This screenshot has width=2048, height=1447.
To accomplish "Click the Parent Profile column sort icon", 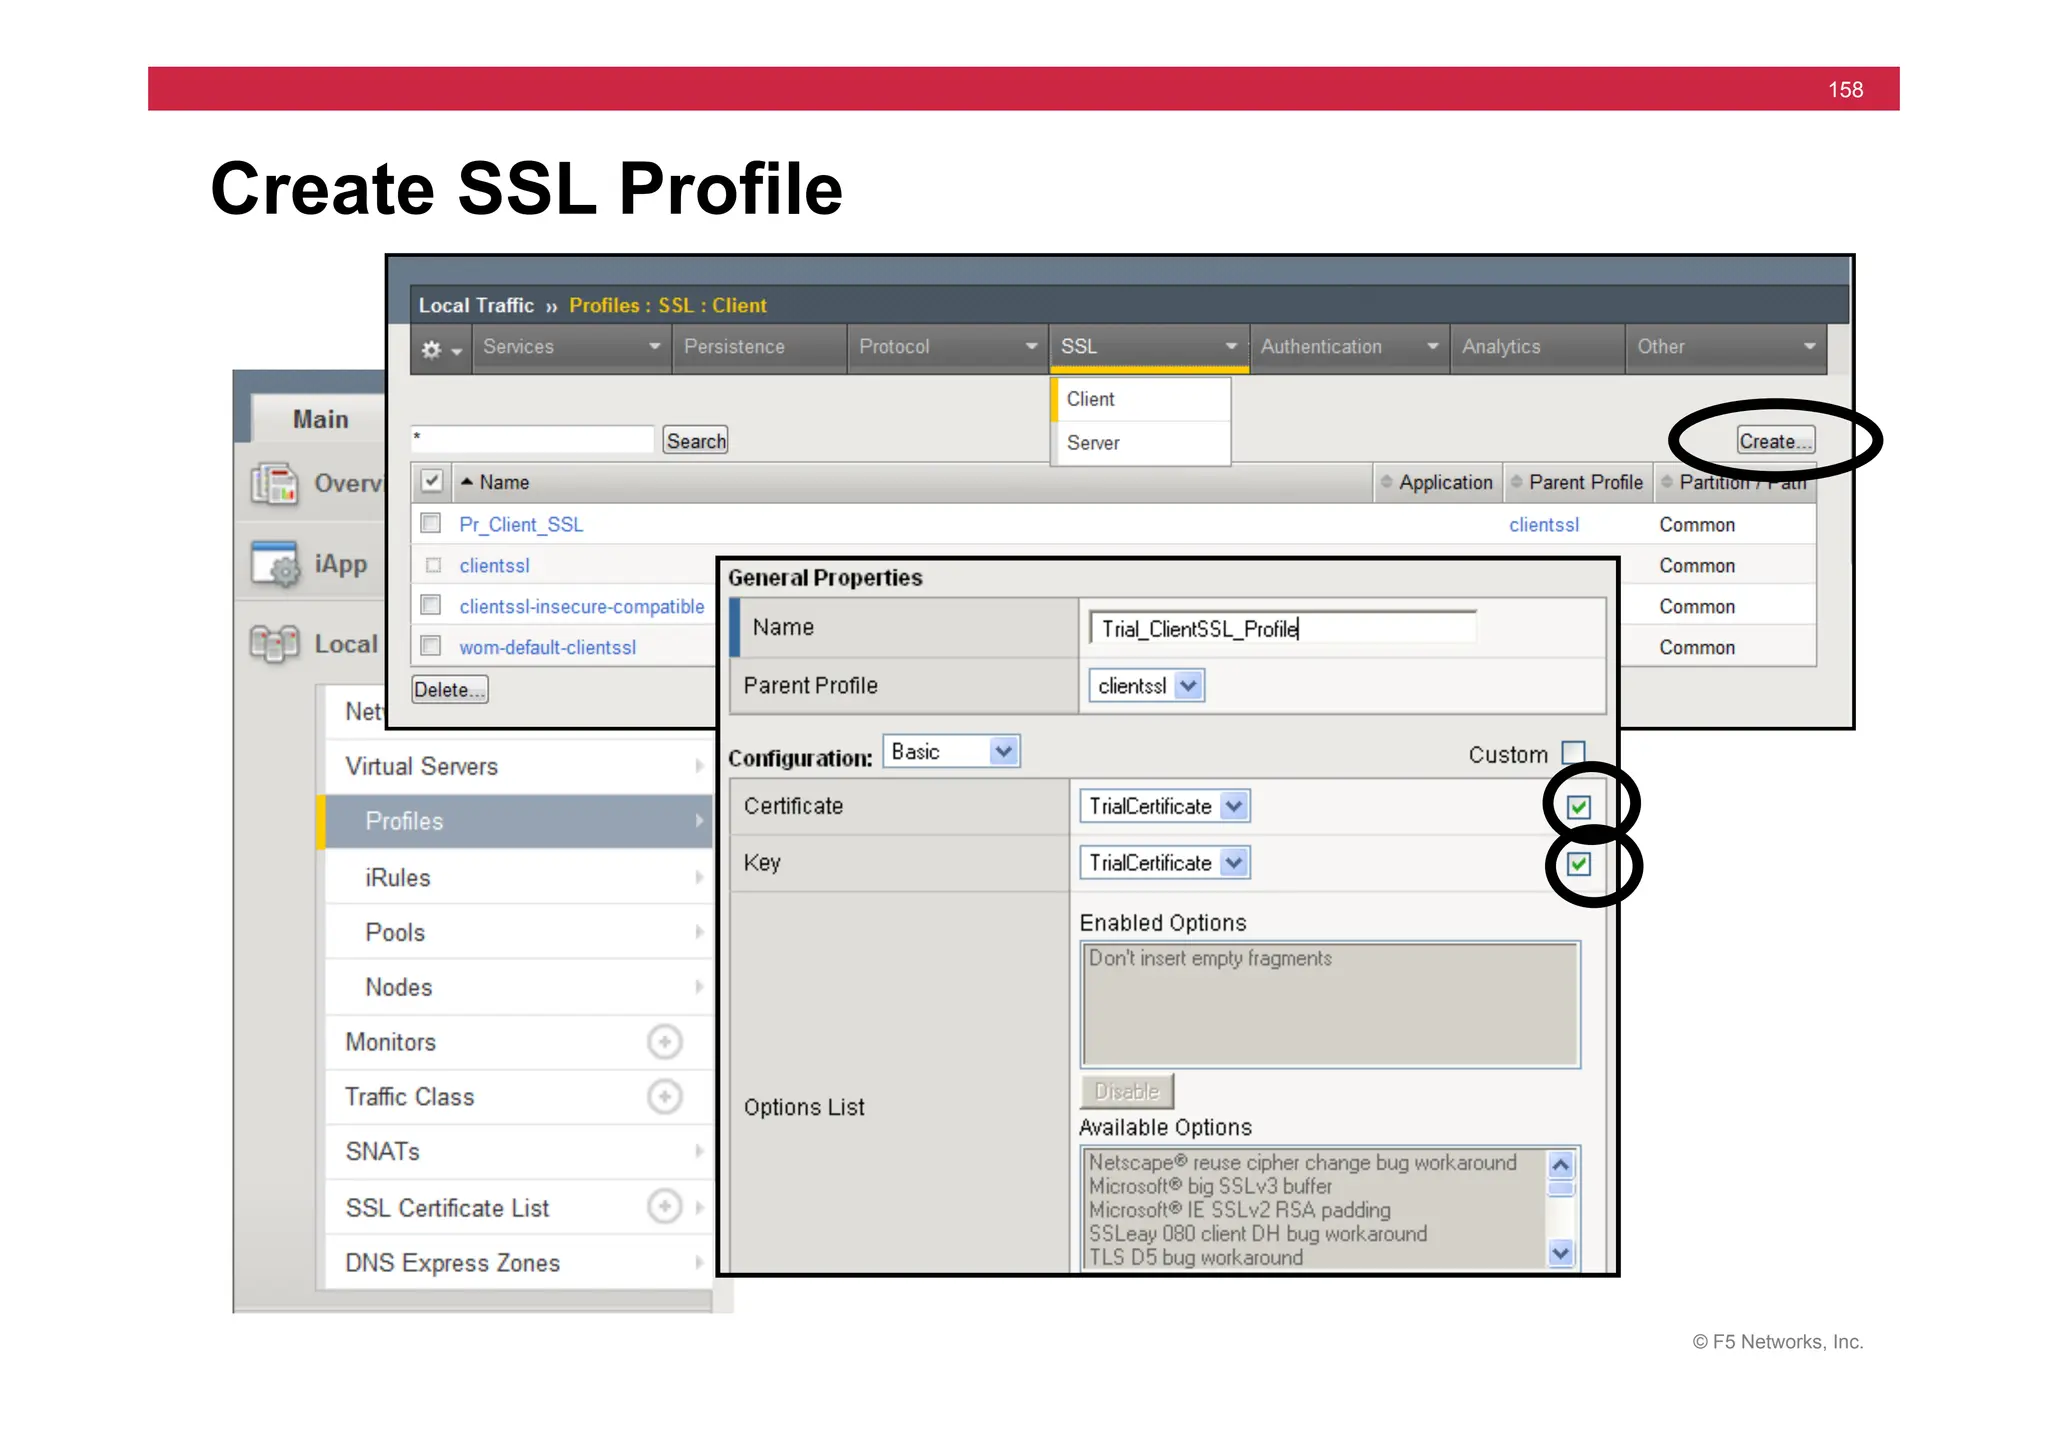I will pos(1516,482).
